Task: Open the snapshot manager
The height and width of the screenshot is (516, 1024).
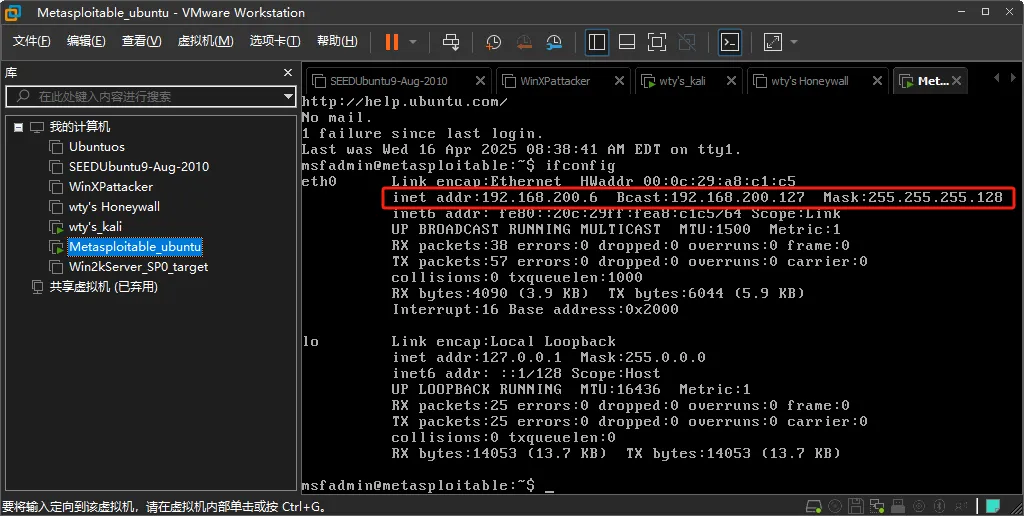Action: 554,42
